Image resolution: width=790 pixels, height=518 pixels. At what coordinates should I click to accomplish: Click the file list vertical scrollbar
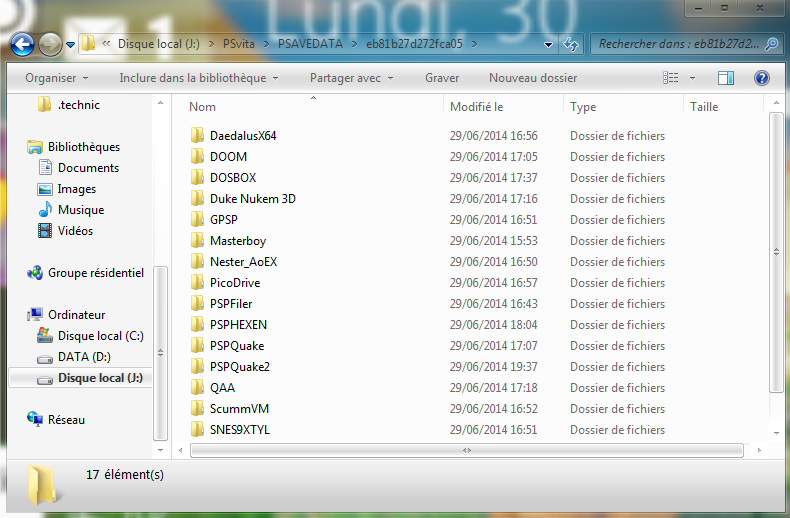point(776,252)
